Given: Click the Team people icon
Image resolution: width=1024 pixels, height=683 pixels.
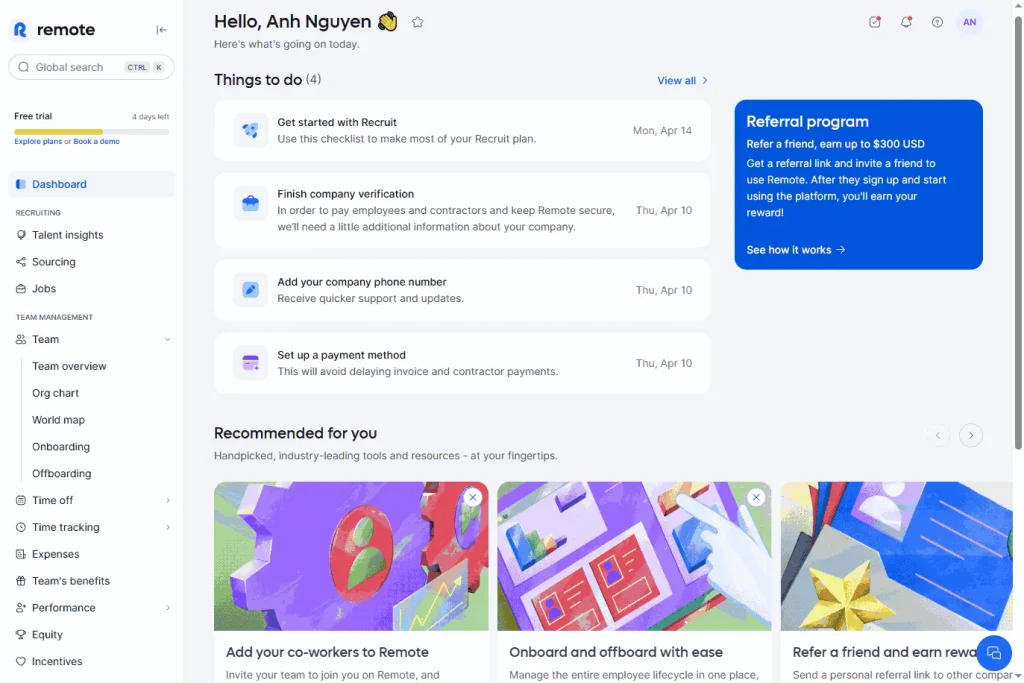Looking at the screenshot, I should tap(21, 340).
